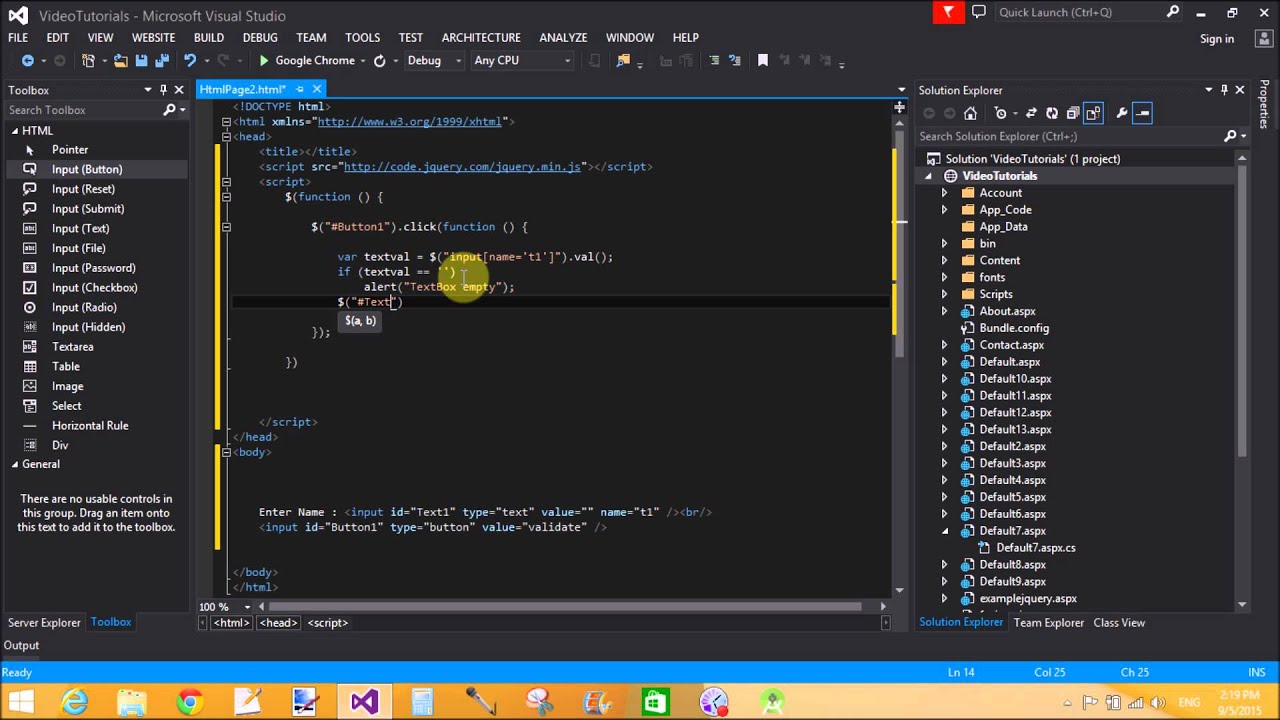Image resolution: width=1280 pixels, height=720 pixels.
Task: Click the Sign in link
Action: [1216, 39]
